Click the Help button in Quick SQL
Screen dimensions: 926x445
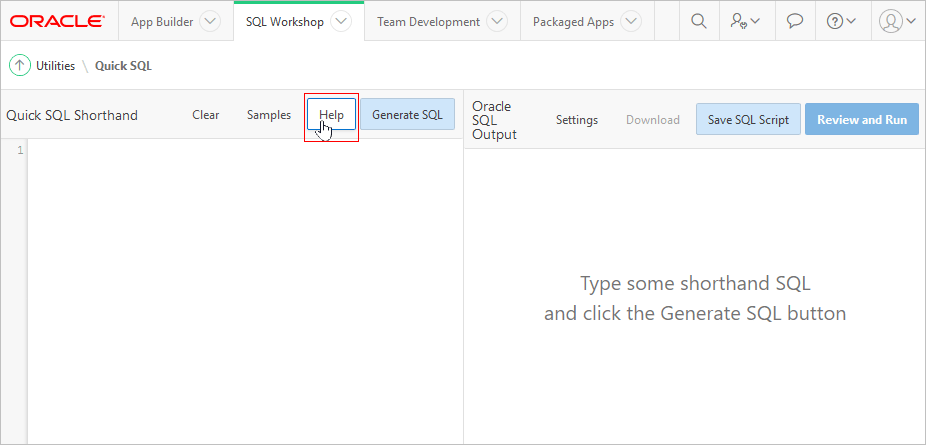pyautogui.click(x=331, y=114)
